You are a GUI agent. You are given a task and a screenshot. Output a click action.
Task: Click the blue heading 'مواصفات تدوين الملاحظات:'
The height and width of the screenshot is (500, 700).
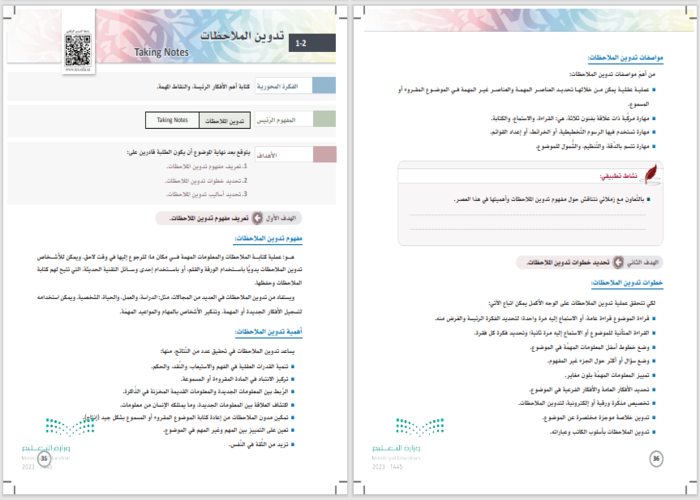[625, 58]
